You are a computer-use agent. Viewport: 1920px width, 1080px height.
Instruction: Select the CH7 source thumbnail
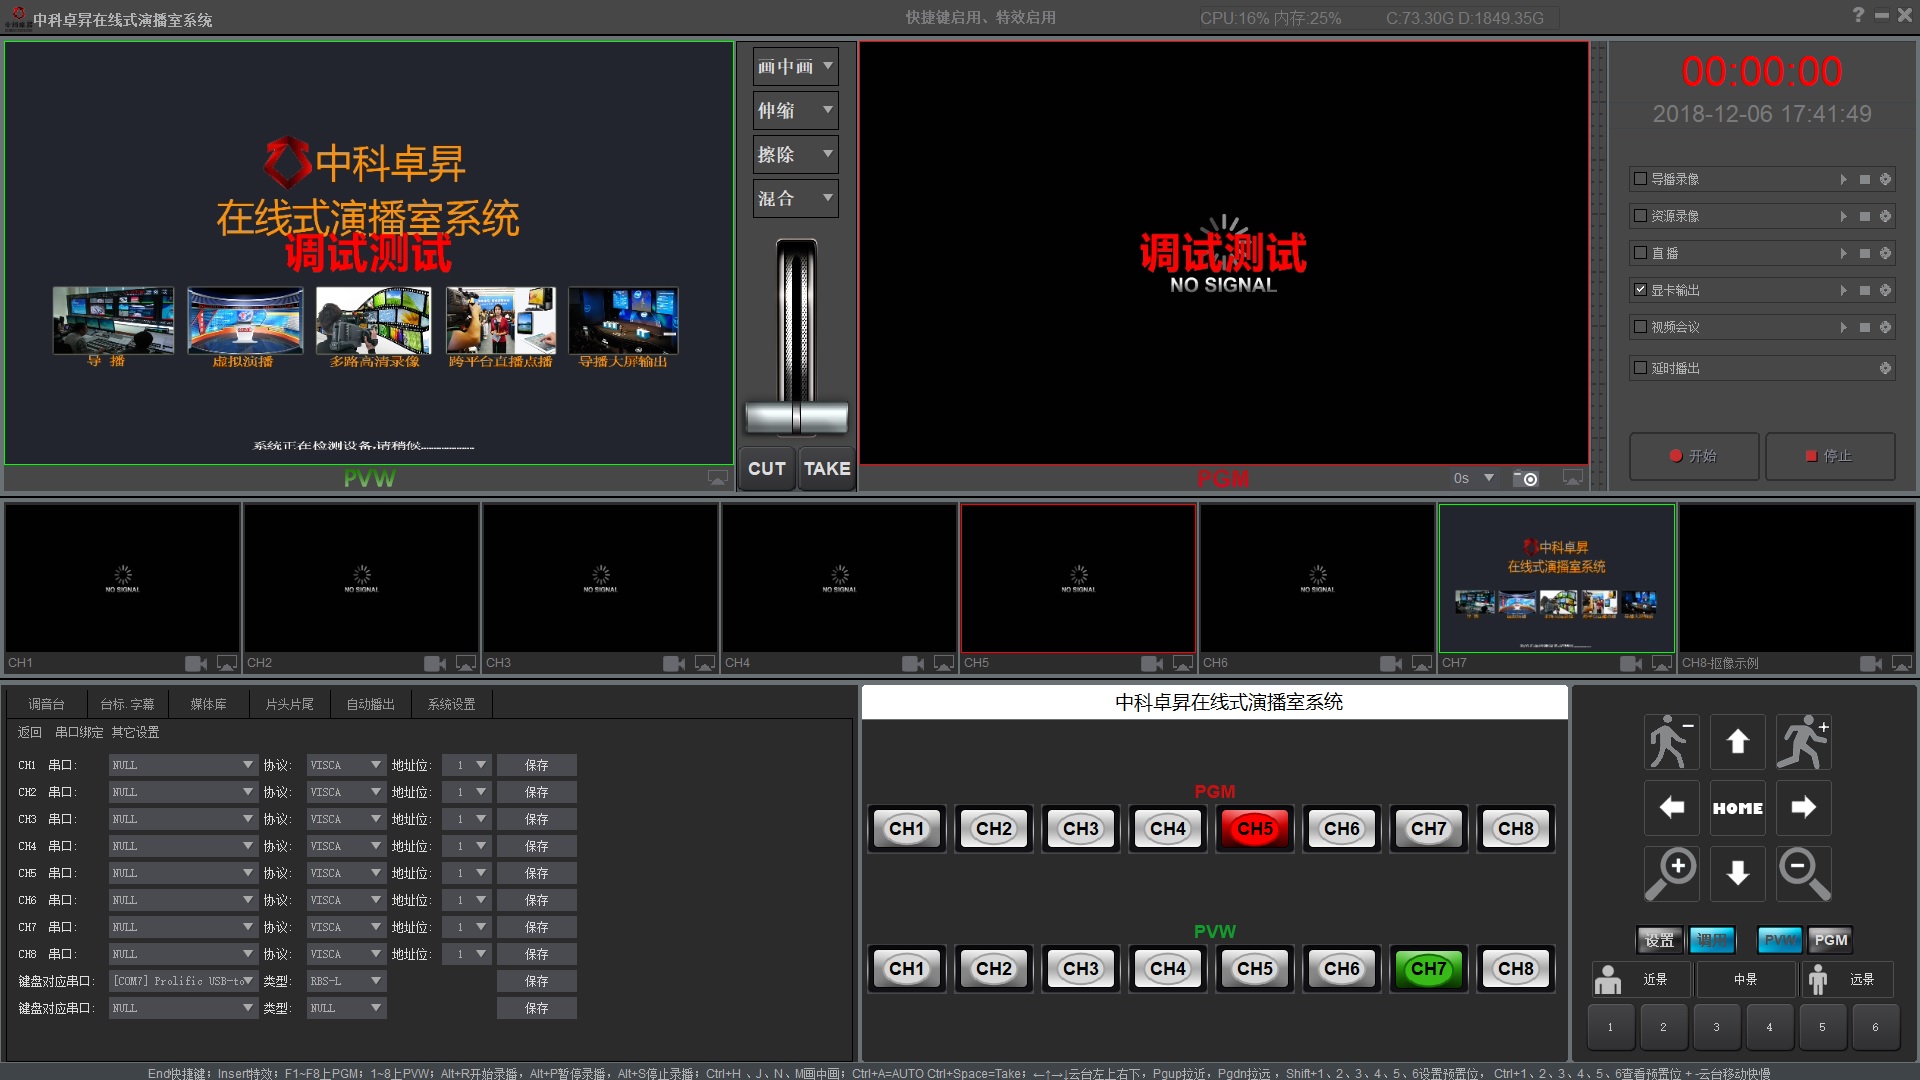click(x=1556, y=578)
